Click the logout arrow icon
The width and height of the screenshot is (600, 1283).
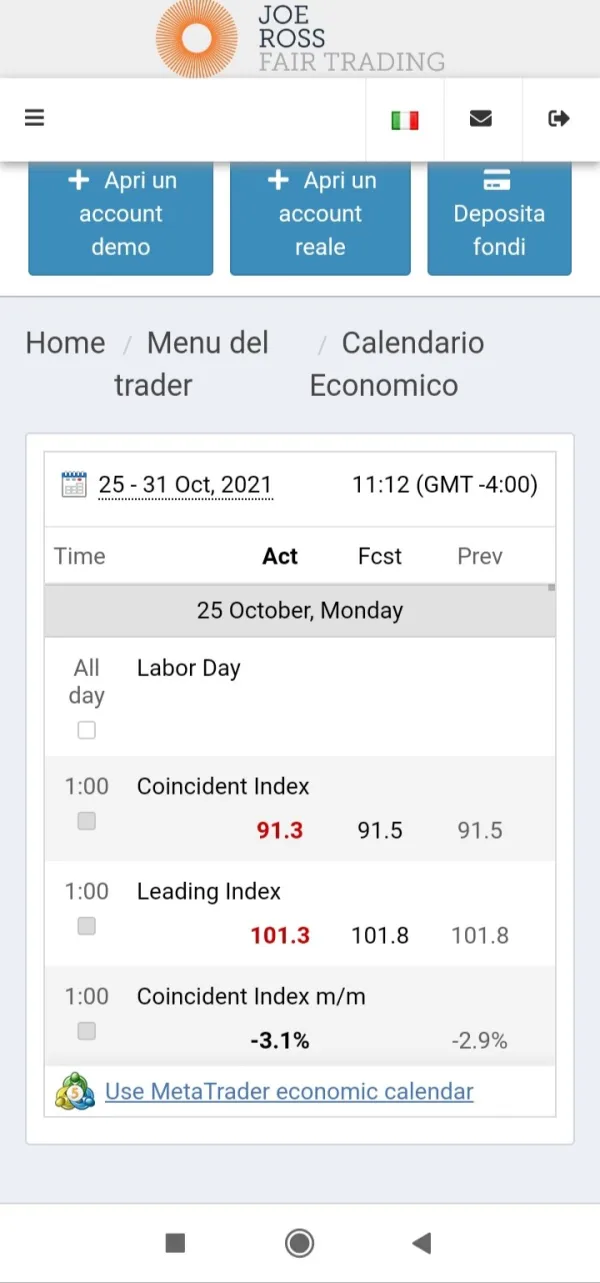(559, 119)
